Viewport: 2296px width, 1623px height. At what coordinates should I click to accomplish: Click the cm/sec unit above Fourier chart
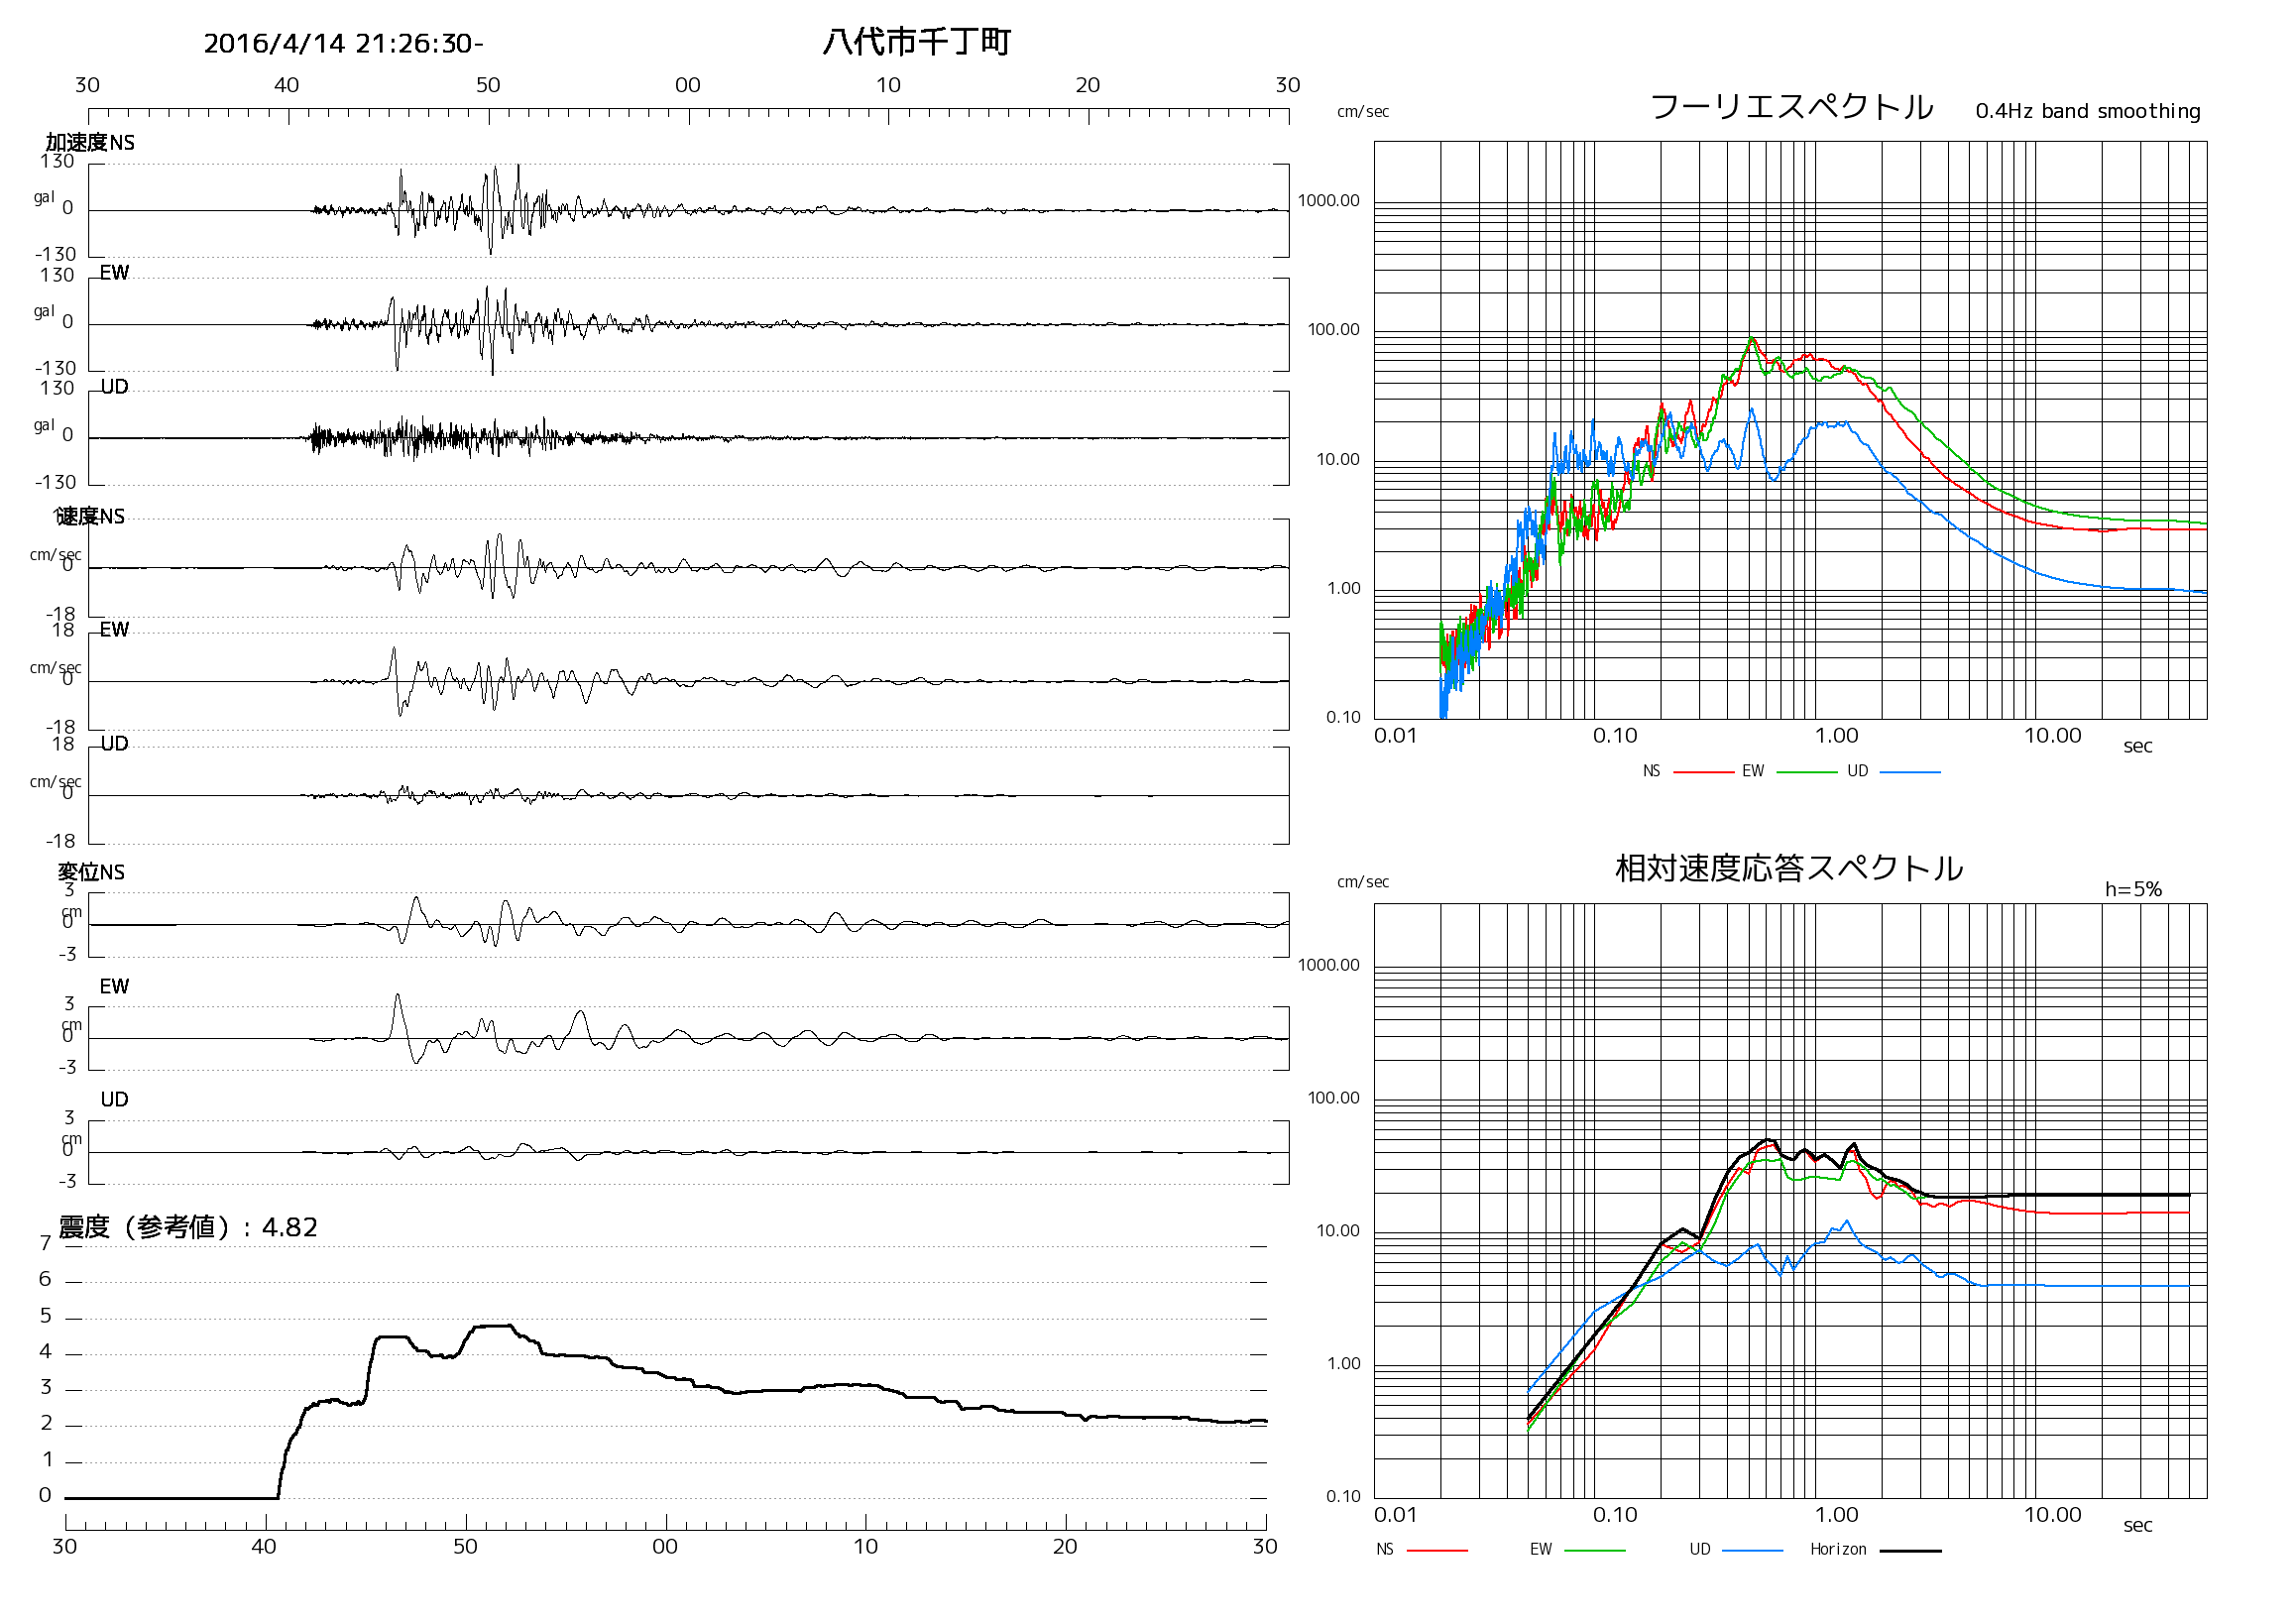tap(1362, 112)
